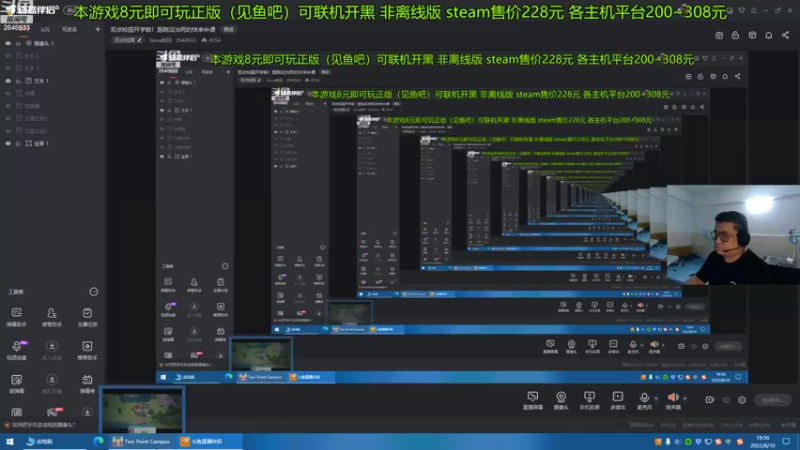
Task: Expand the microphone options arrow
Action: point(656,398)
